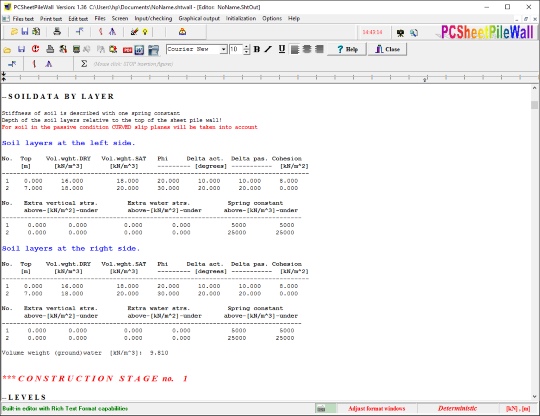Set paragraph alignment to left

tap(295, 49)
